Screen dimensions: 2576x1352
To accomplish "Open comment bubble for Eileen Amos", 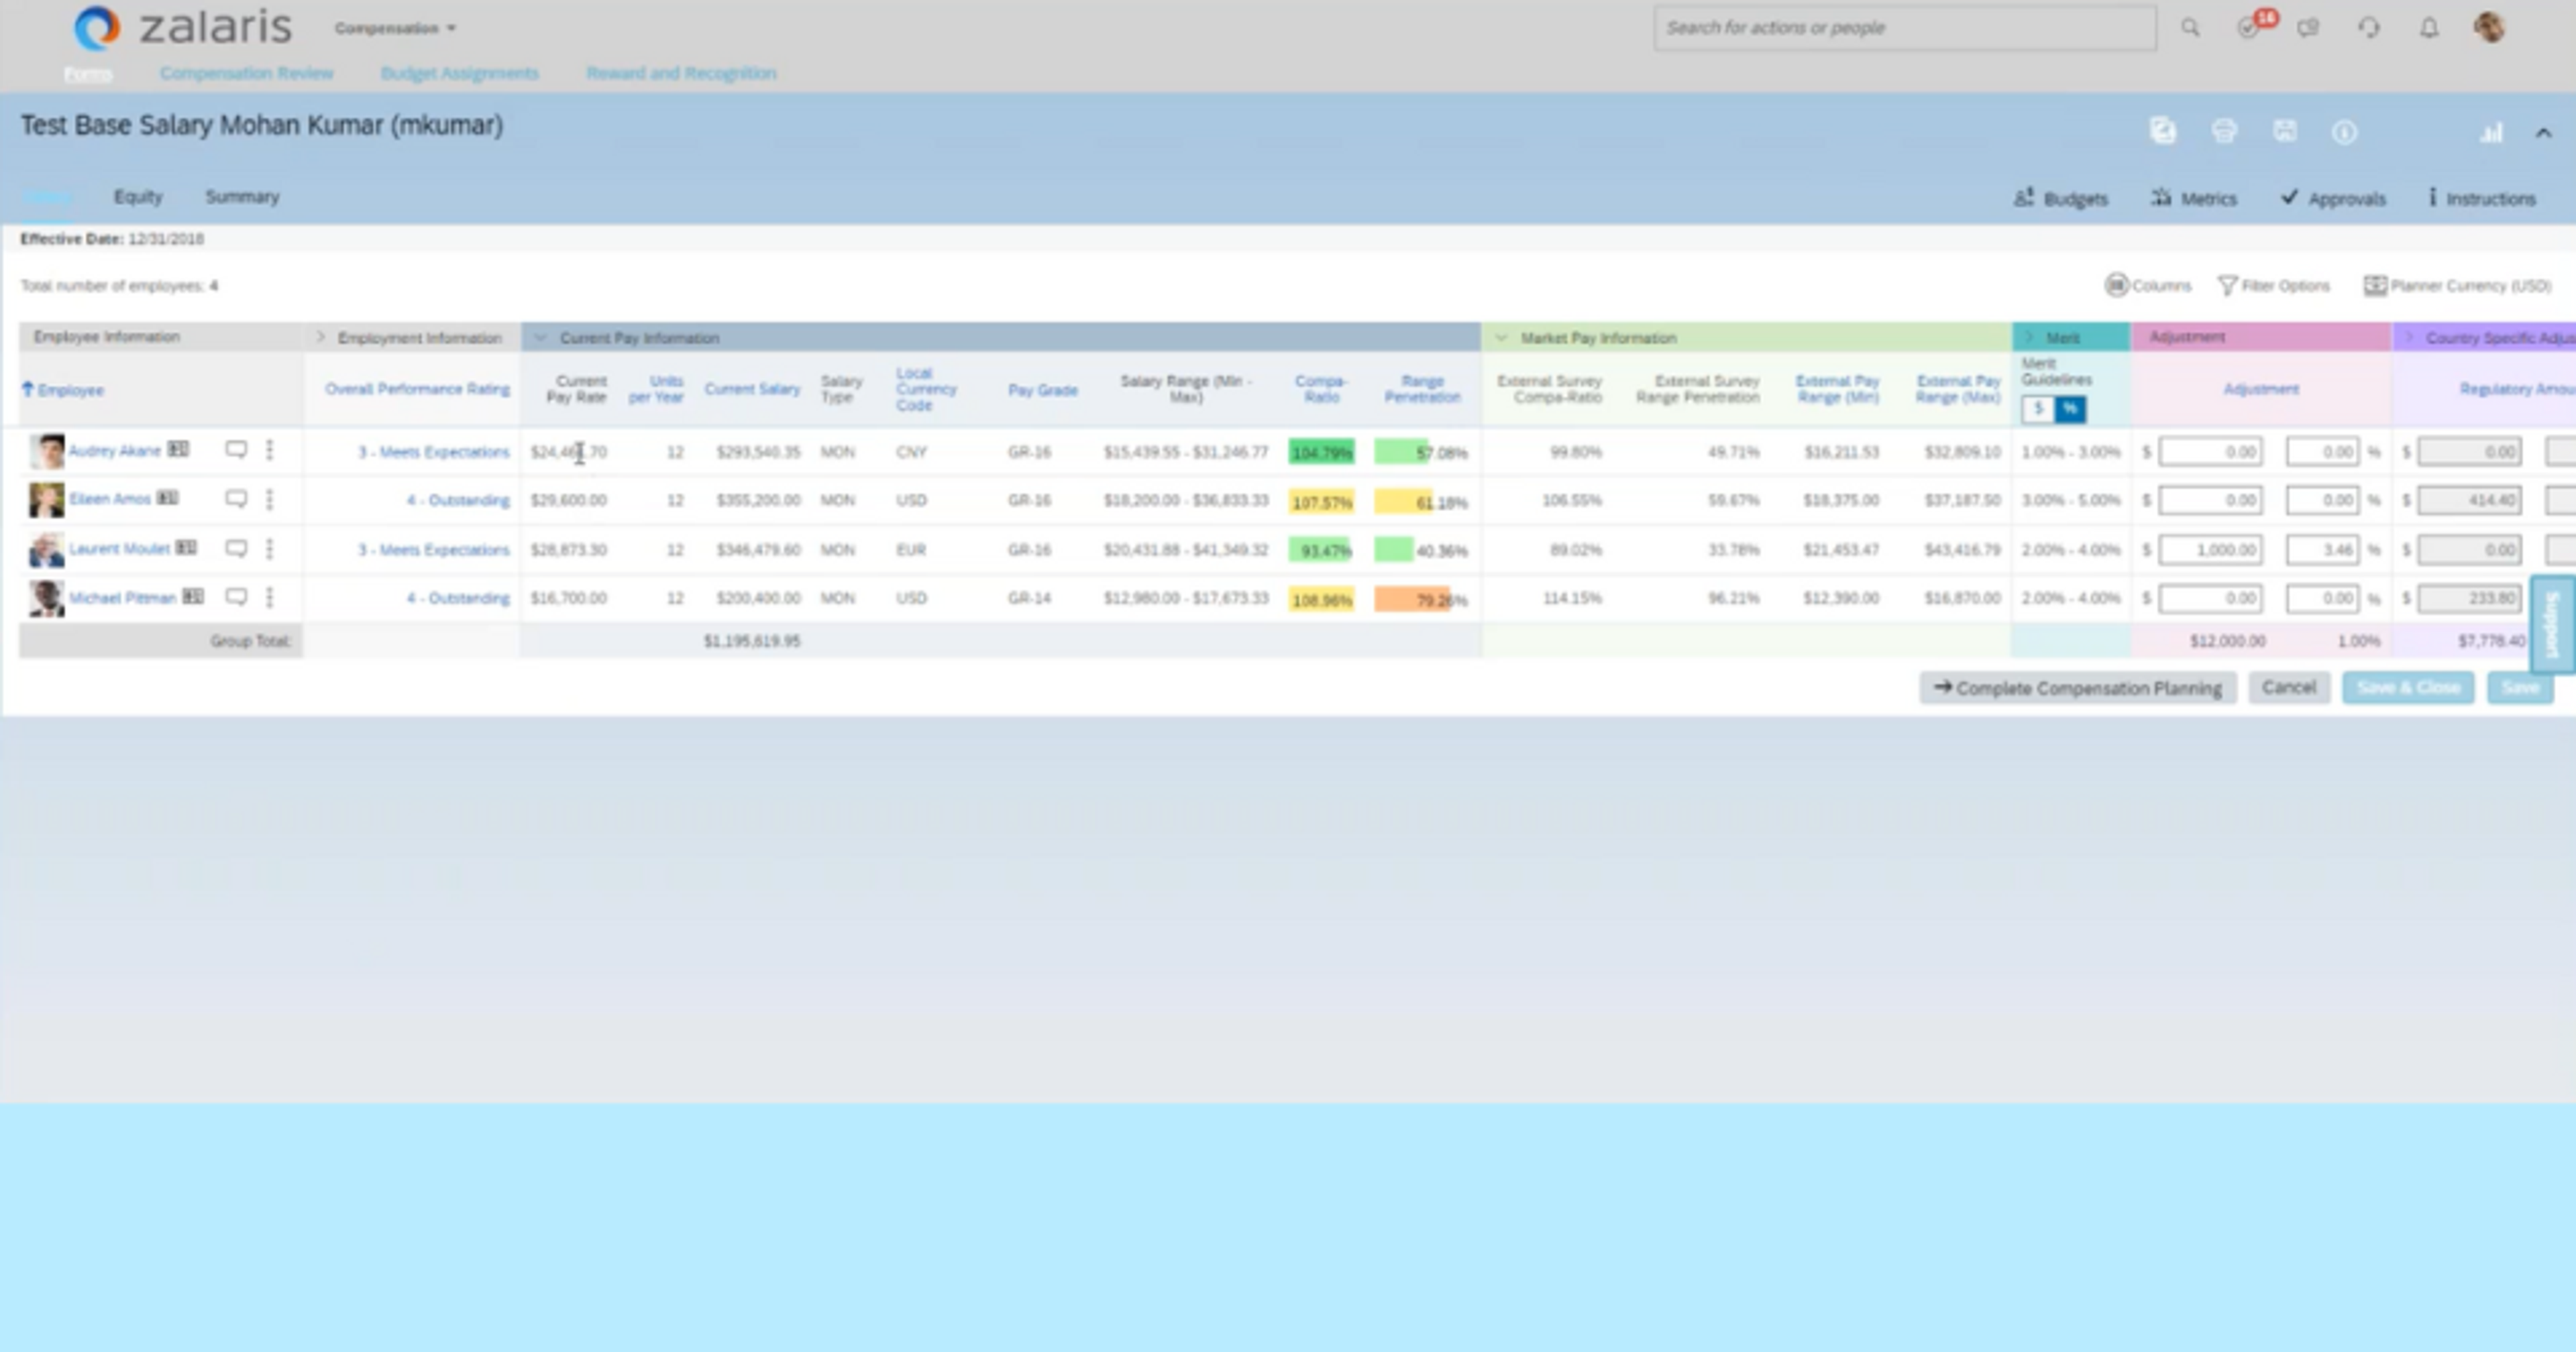I will (236, 499).
